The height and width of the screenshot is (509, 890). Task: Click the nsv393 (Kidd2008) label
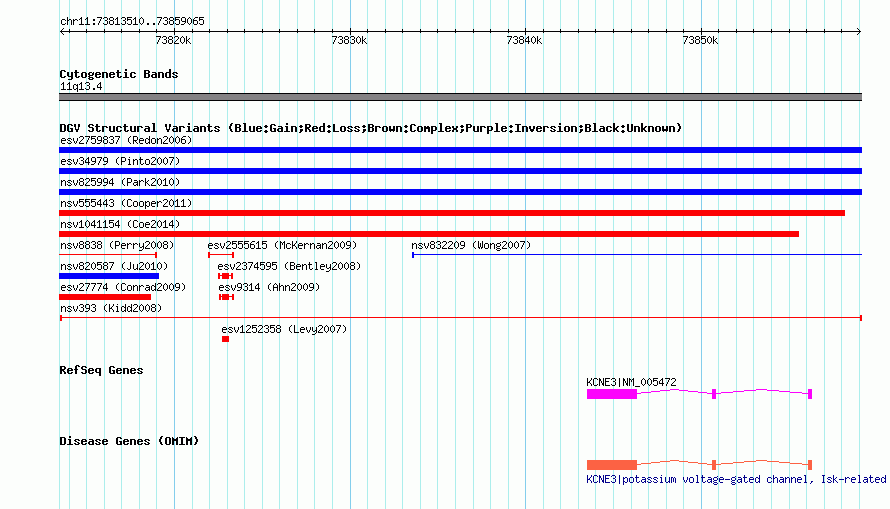coord(111,308)
